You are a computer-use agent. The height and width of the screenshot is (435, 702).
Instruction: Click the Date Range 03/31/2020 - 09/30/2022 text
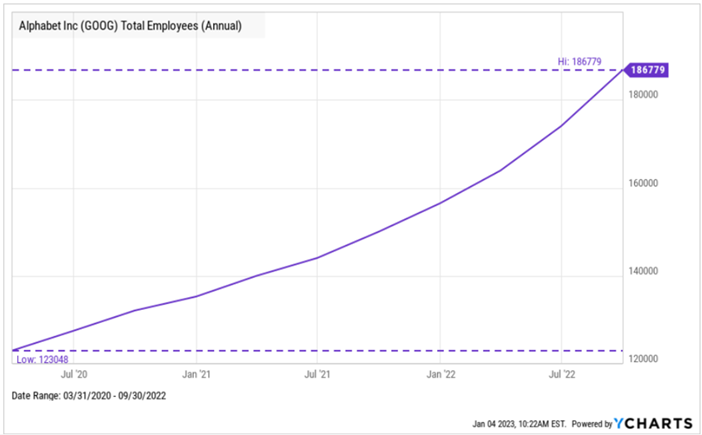pyautogui.click(x=89, y=396)
